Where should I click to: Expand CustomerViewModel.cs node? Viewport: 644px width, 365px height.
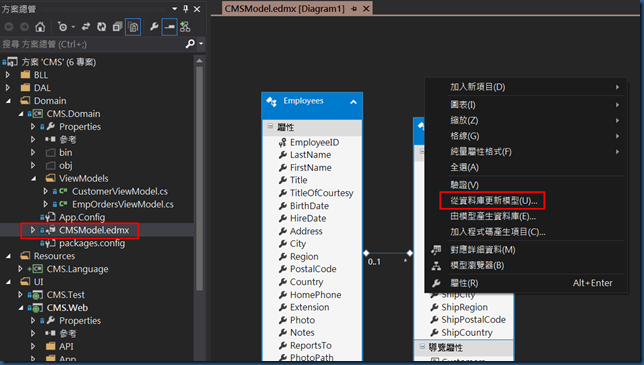coord(46,191)
